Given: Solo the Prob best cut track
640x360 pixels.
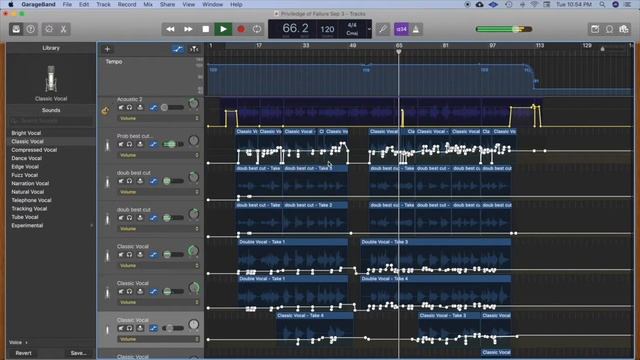Looking at the screenshot, I should (129, 144).
